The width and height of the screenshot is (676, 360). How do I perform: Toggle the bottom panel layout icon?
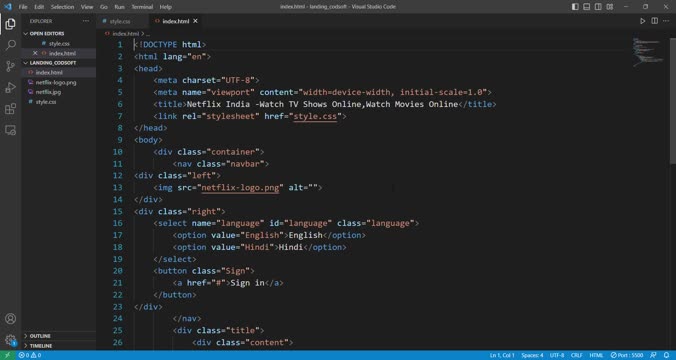point(587,6)
